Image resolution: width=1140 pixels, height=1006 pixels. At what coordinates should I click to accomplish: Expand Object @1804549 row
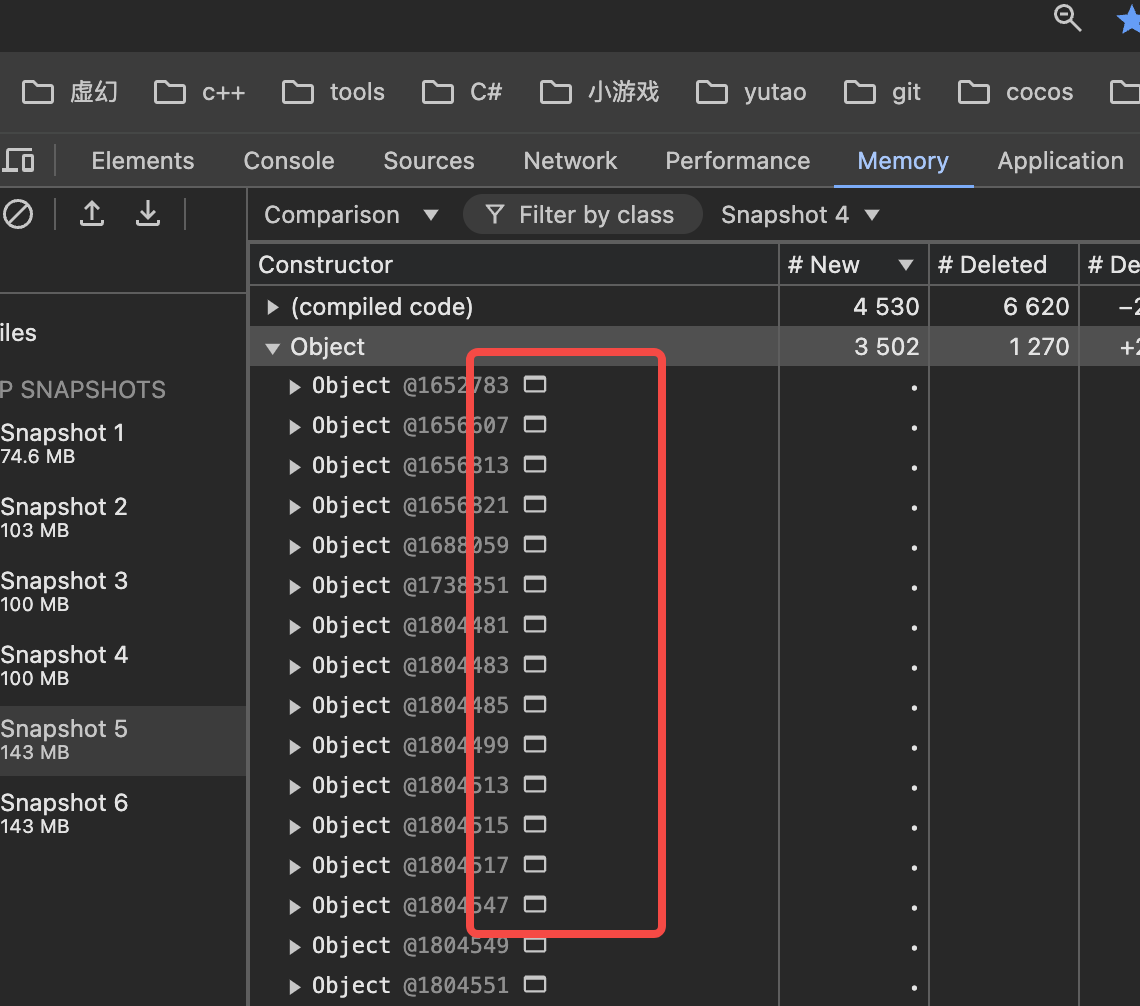(294, 946)
